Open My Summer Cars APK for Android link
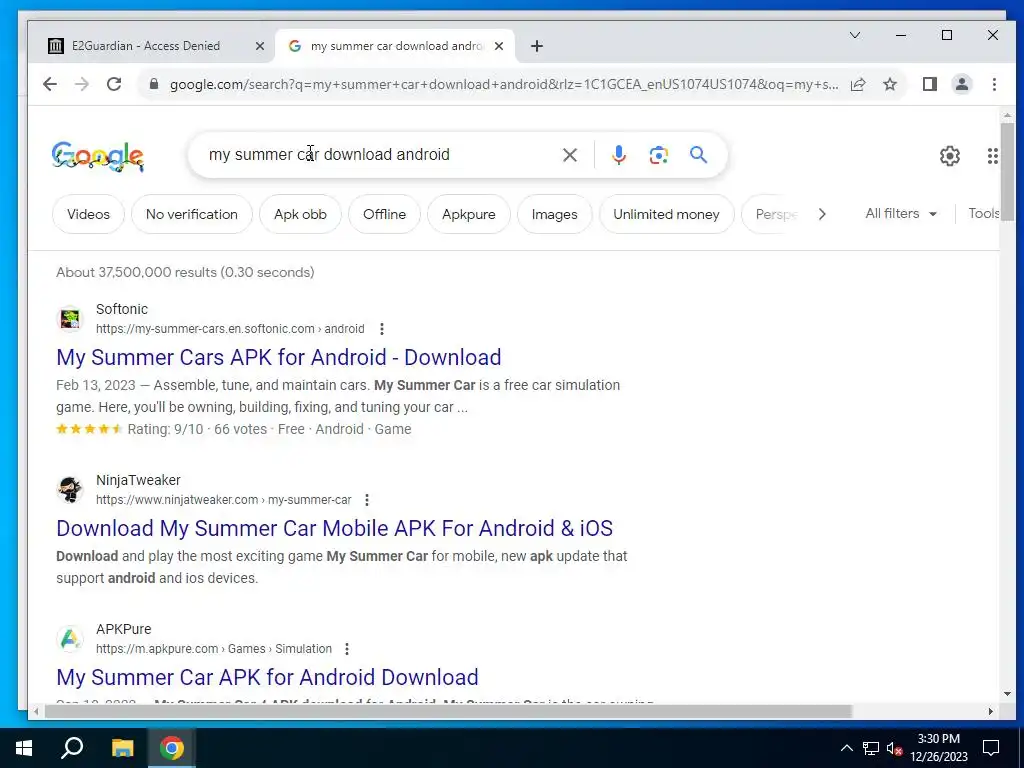Viewport: 1024px width, 768px height. 279,357
